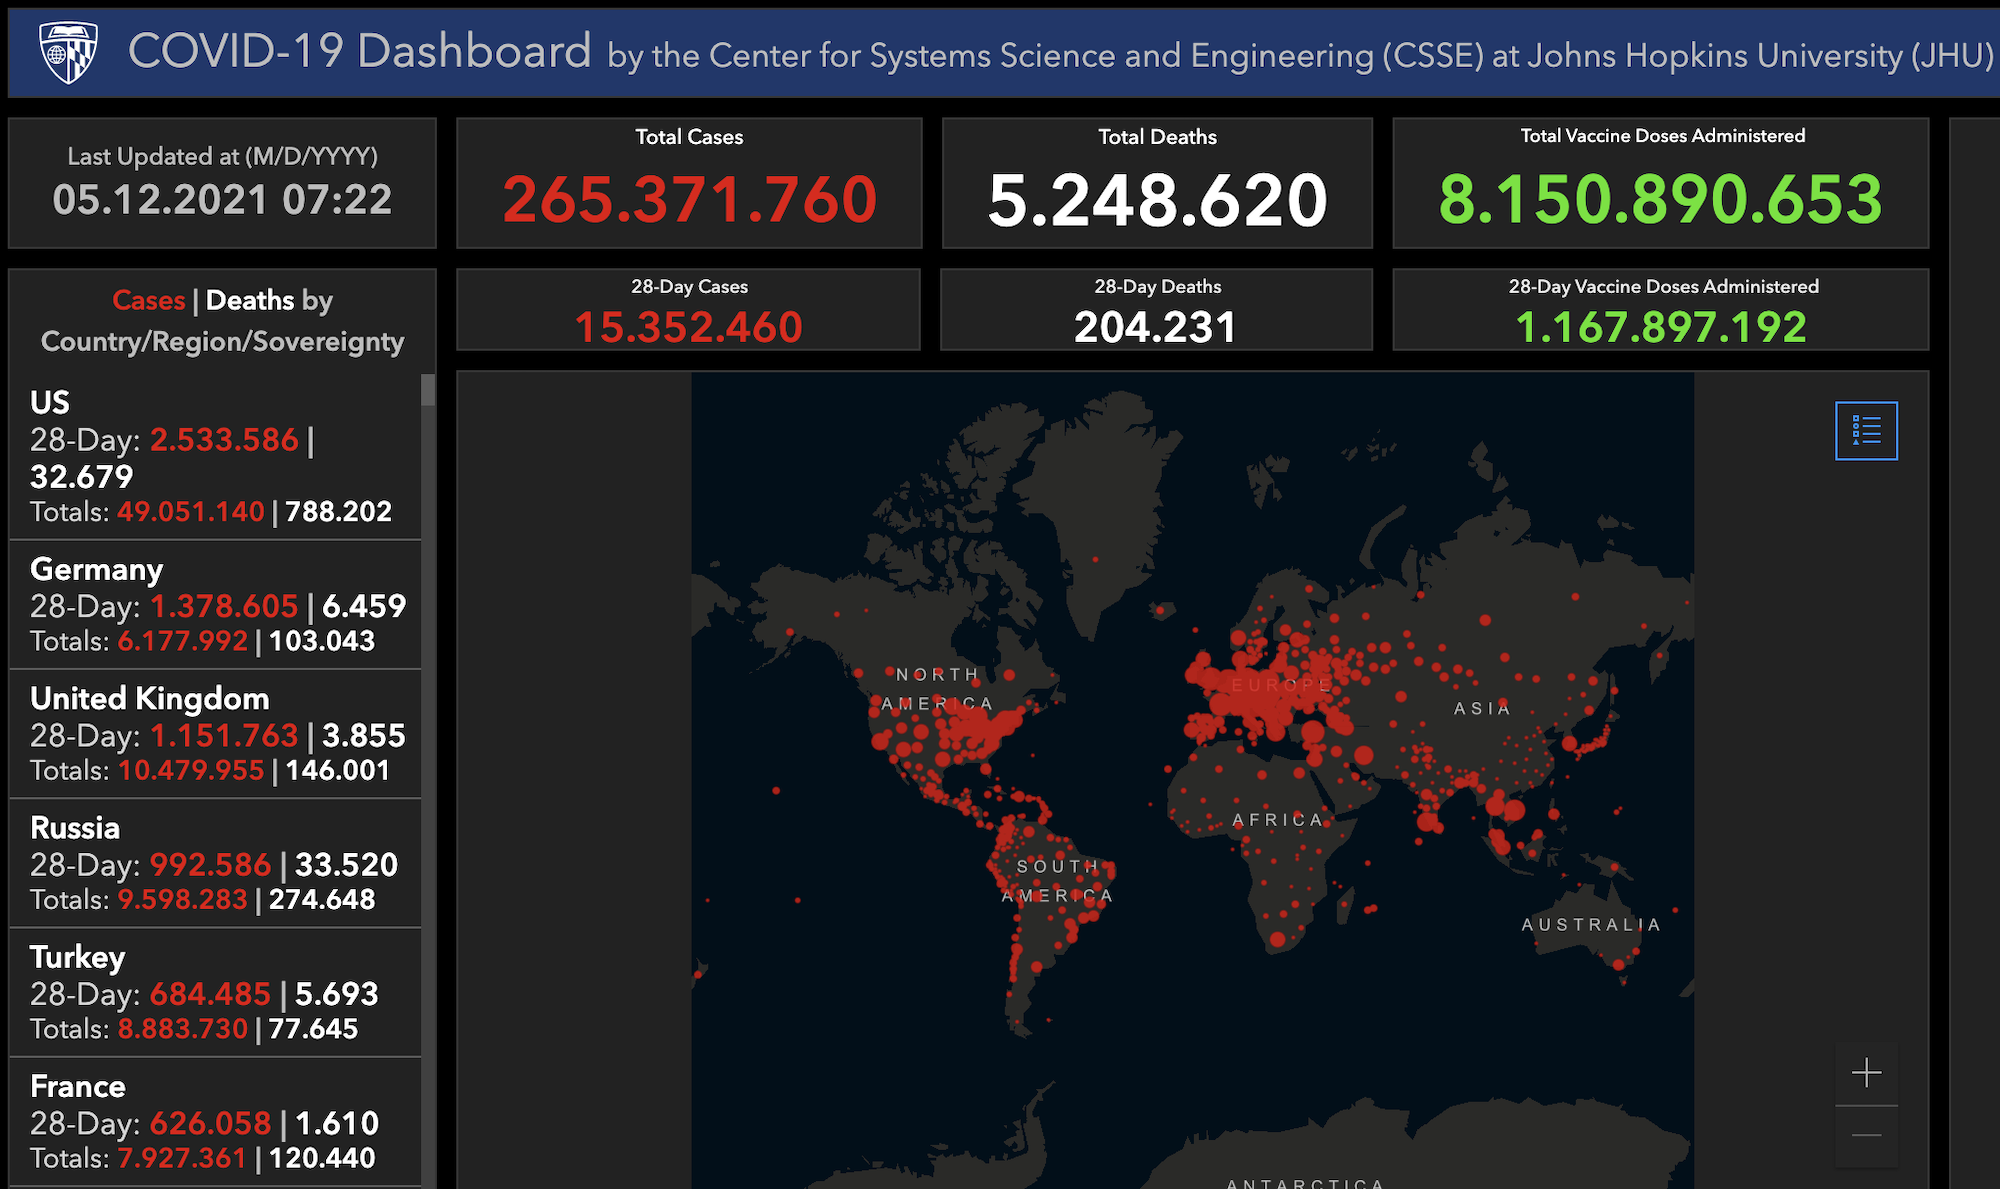The image size is (2000, 1189).
Task: Select United Kingdom in the country list
Action: [x=215, y=734]
